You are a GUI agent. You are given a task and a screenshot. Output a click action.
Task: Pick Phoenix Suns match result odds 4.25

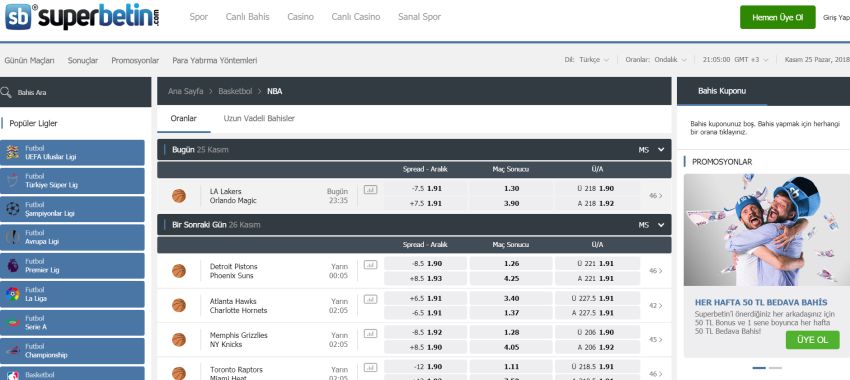tap(511, 278)
